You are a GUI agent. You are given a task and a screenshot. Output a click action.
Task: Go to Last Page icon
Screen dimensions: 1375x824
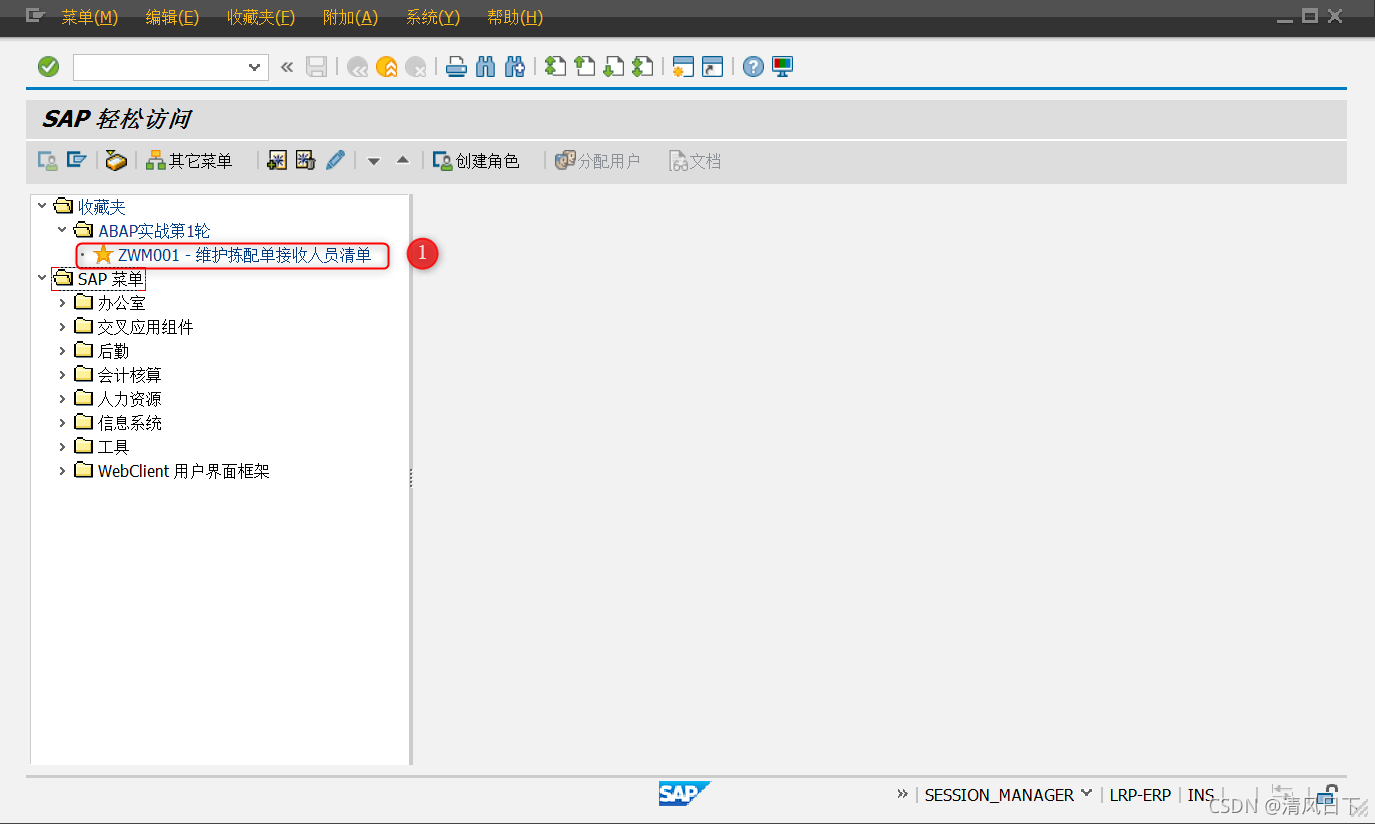coord(642,67)
